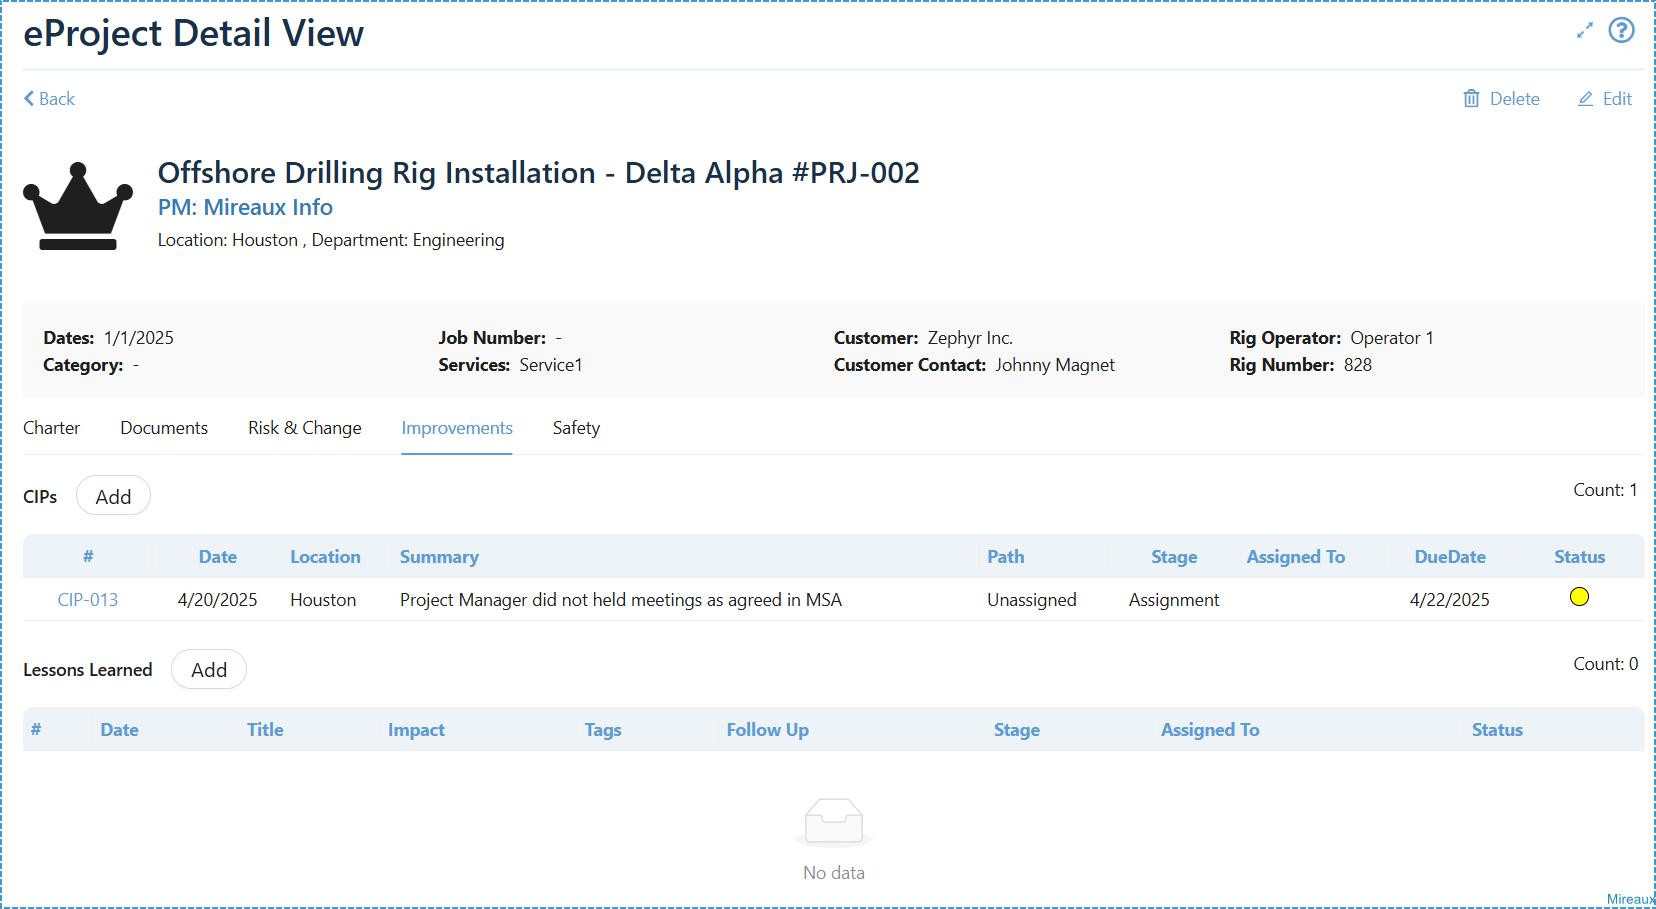Open the Documents tab
Image resolution: width=1656 pixels, height=909 pixels.
(x=164, y=428)
